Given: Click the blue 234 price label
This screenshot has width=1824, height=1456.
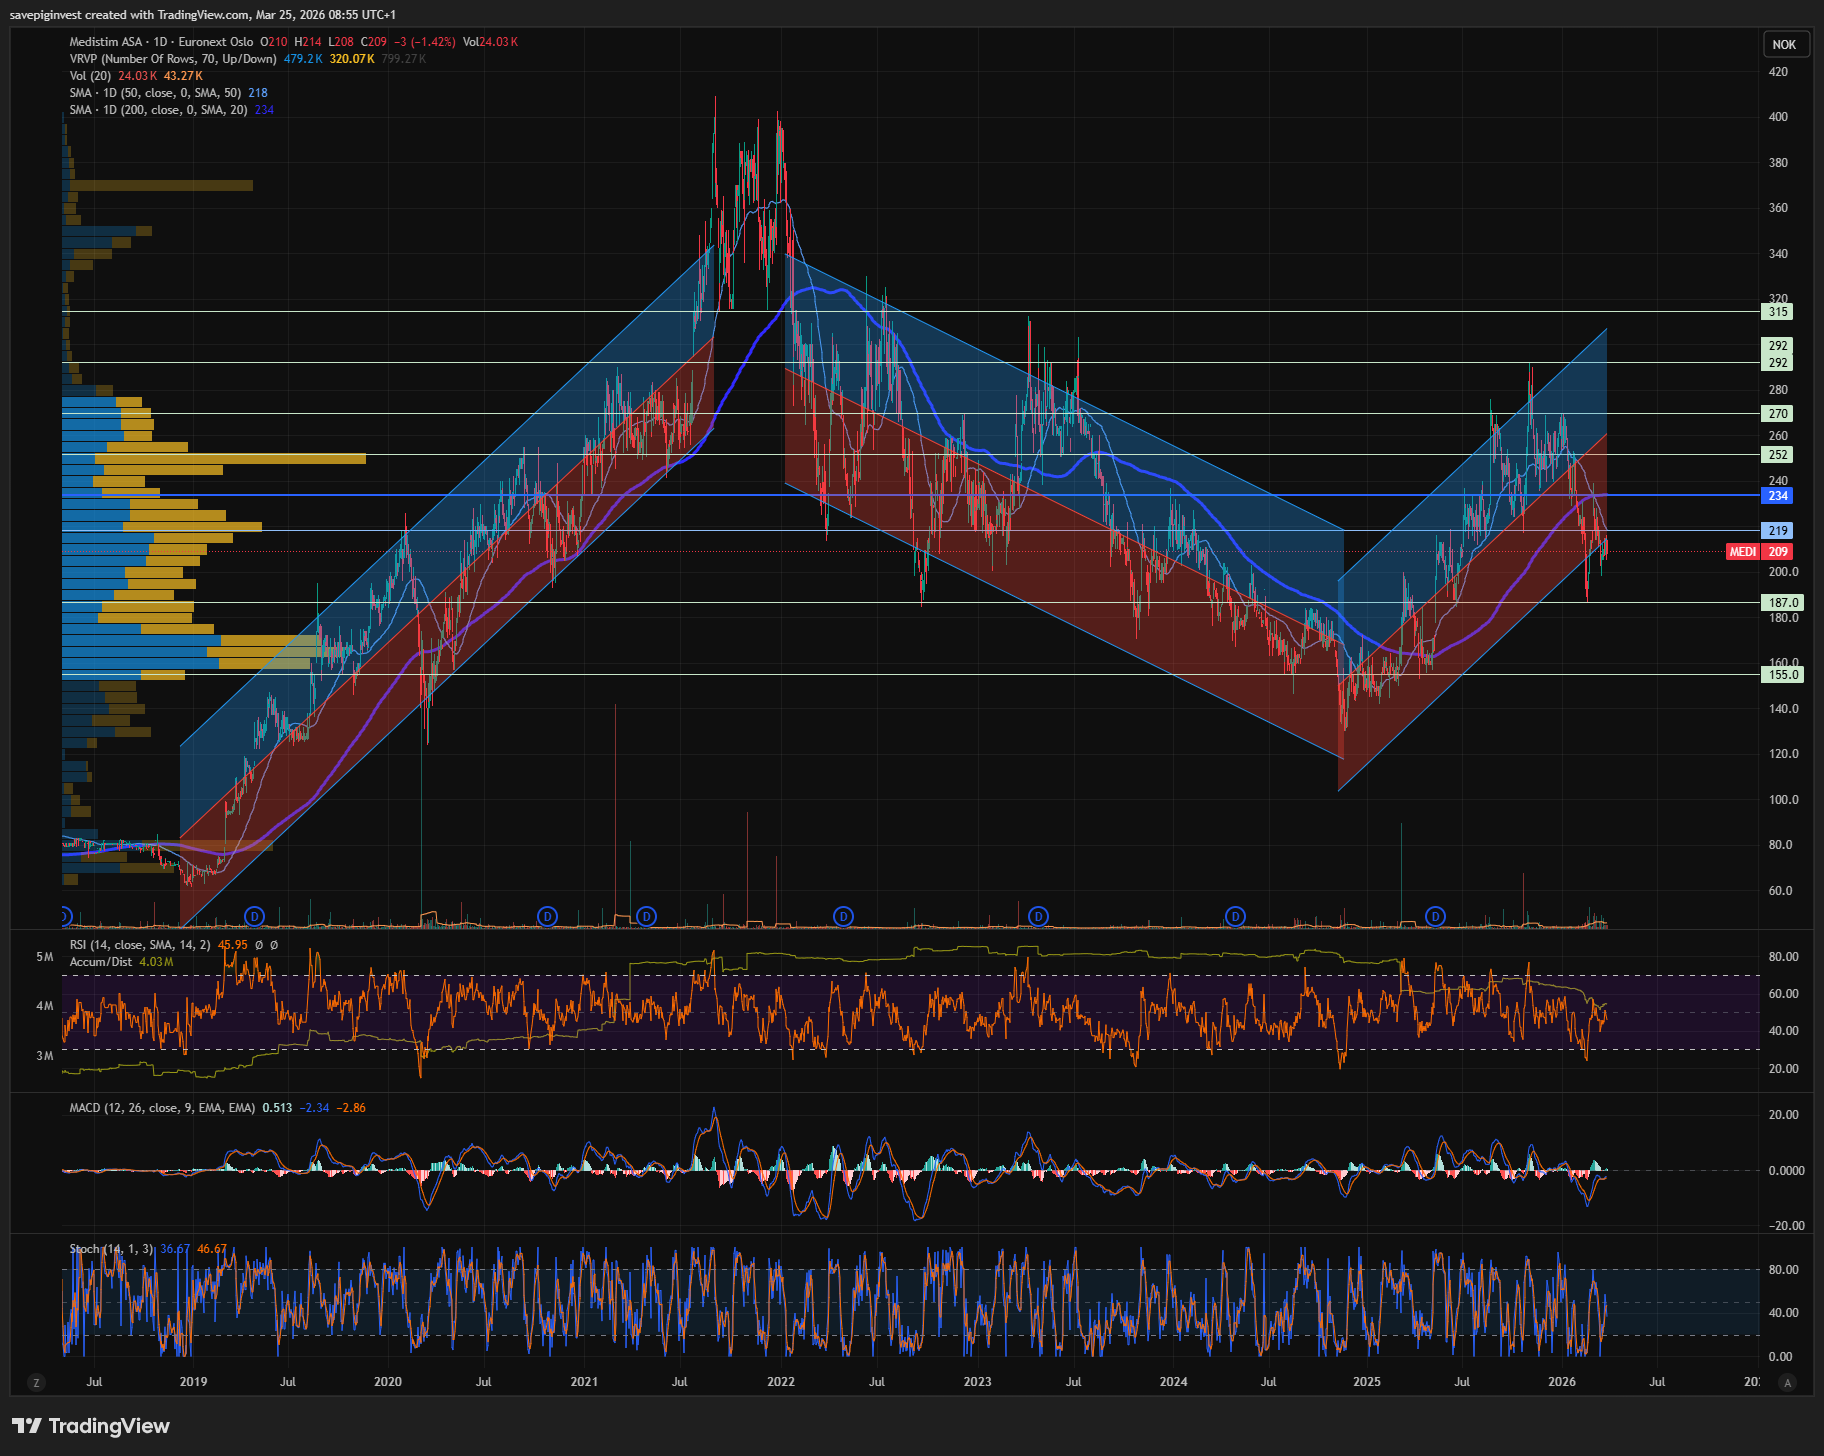Looking at the screenshot, I should point(1778,496).
